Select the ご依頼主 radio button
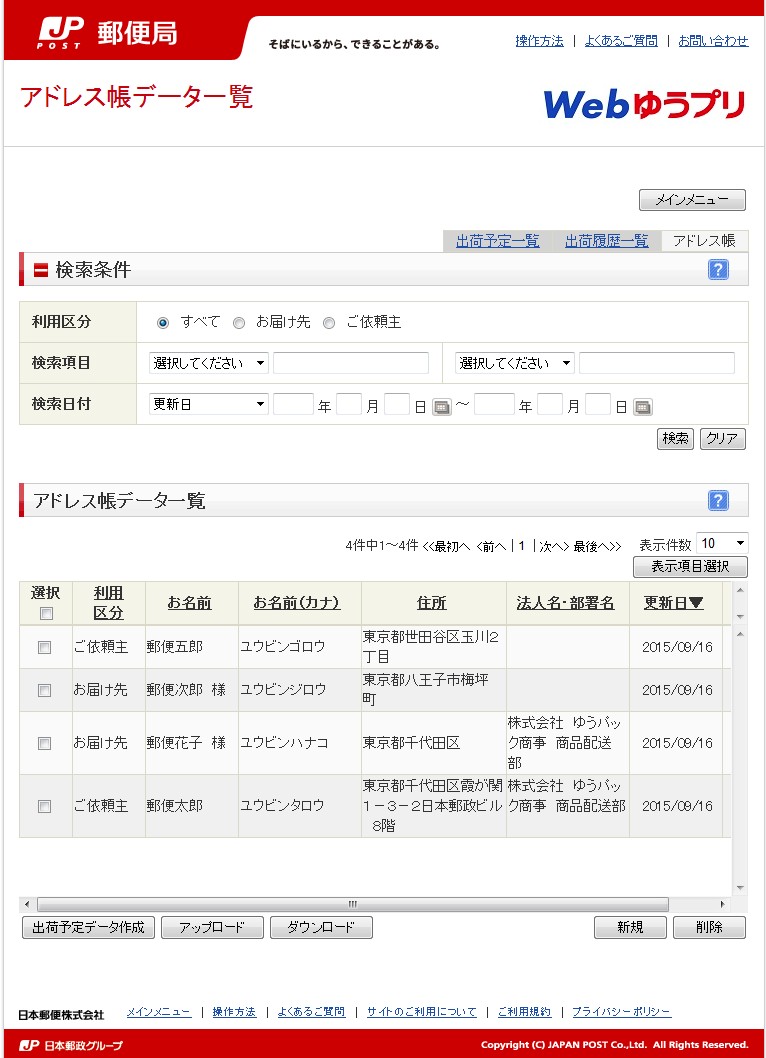This screenshot has width=766, height=1058. pos(329,323)
